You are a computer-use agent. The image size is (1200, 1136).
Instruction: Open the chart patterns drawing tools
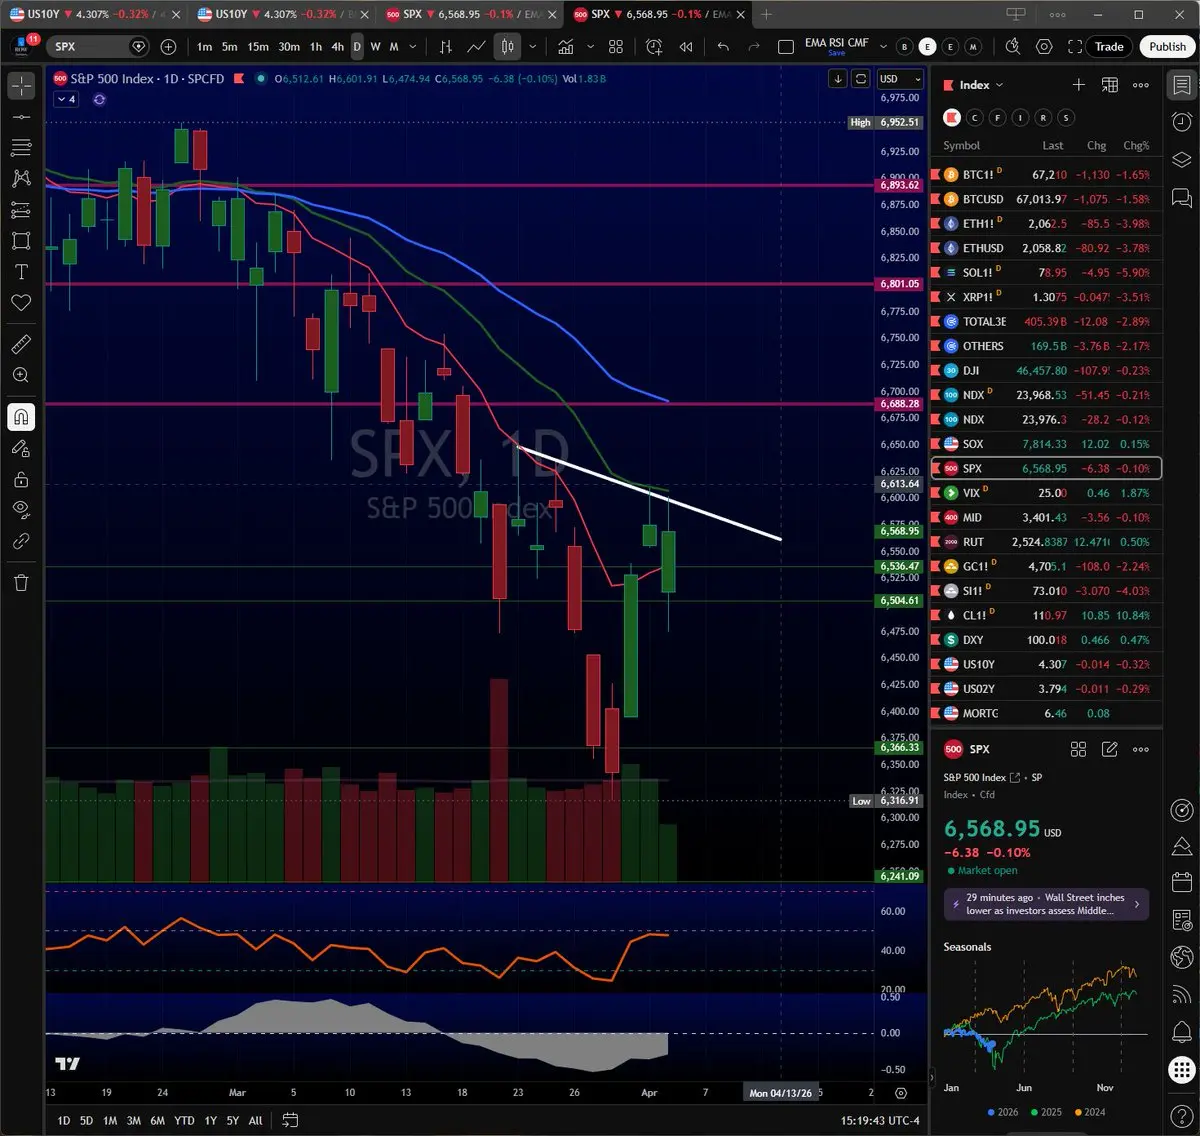coord(21,179)
